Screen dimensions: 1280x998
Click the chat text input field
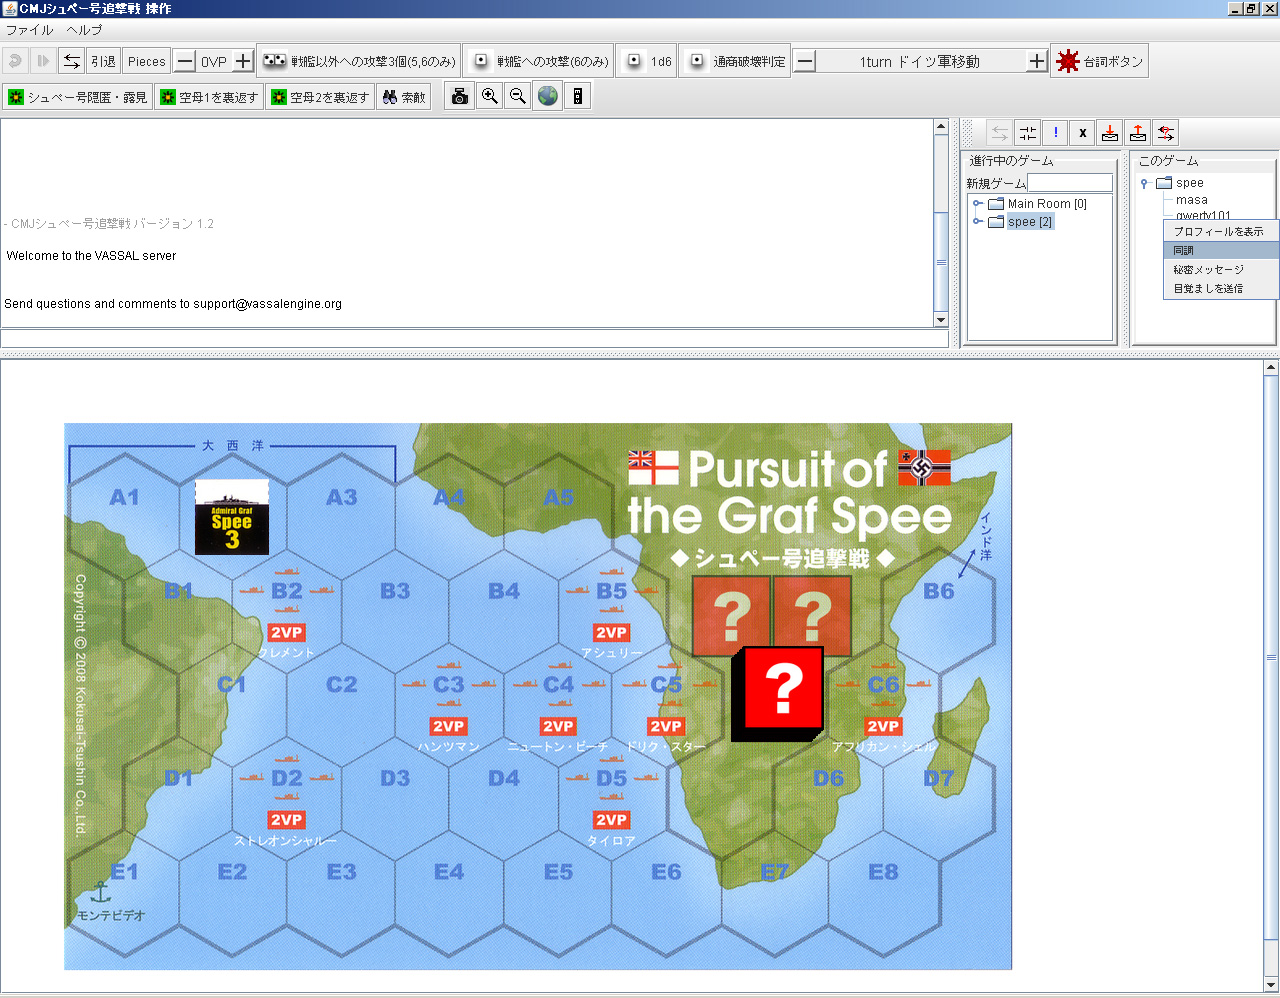click(474, 339)
